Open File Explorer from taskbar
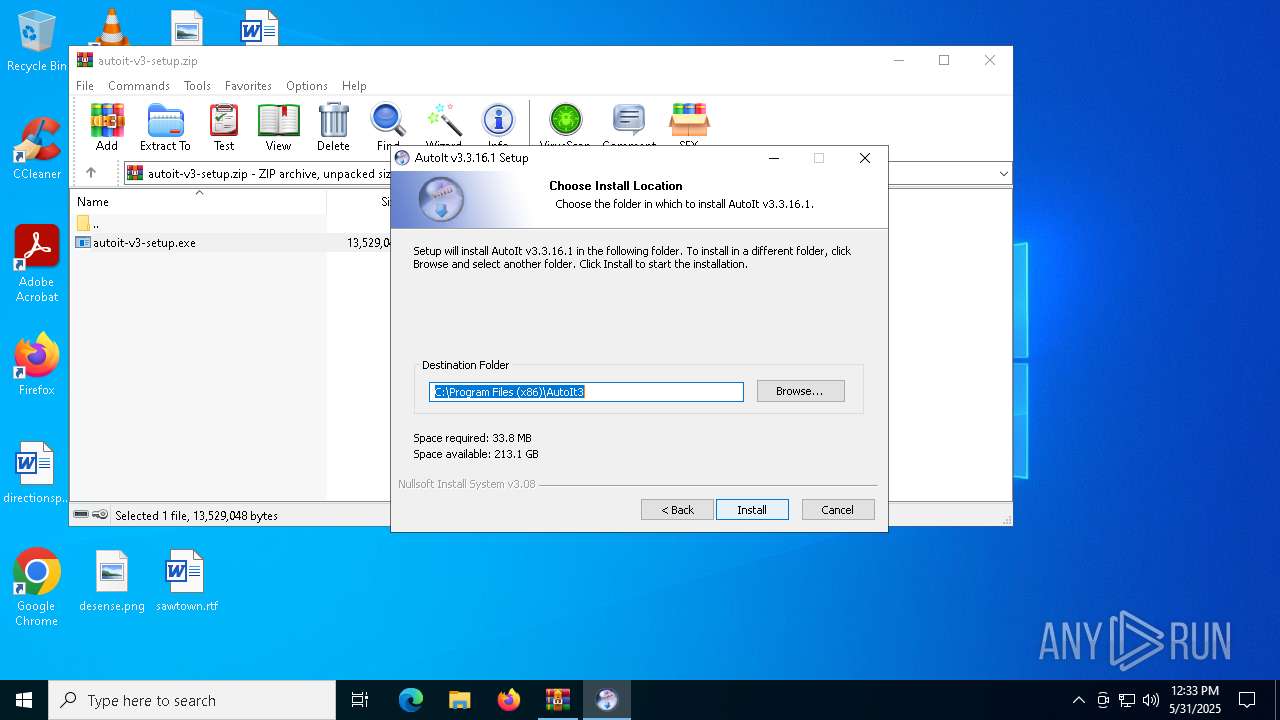1280x720 pixels. 460,700
